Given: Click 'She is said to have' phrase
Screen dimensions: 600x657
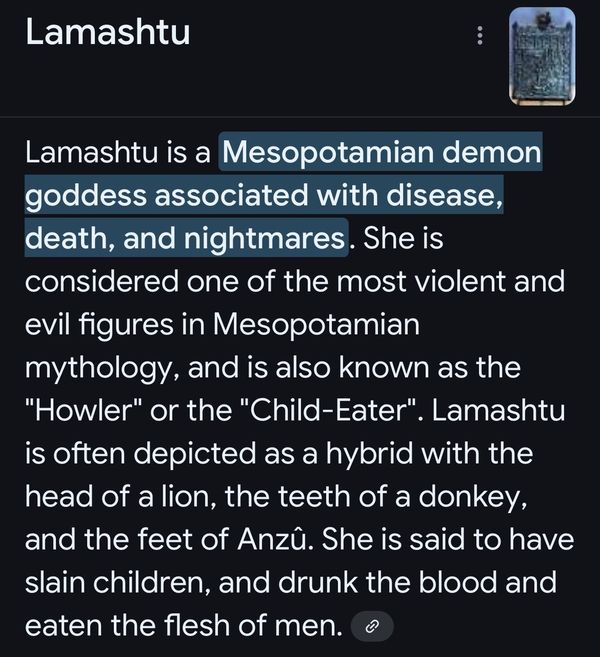Looking at the screenshot, I should point(448,539).
